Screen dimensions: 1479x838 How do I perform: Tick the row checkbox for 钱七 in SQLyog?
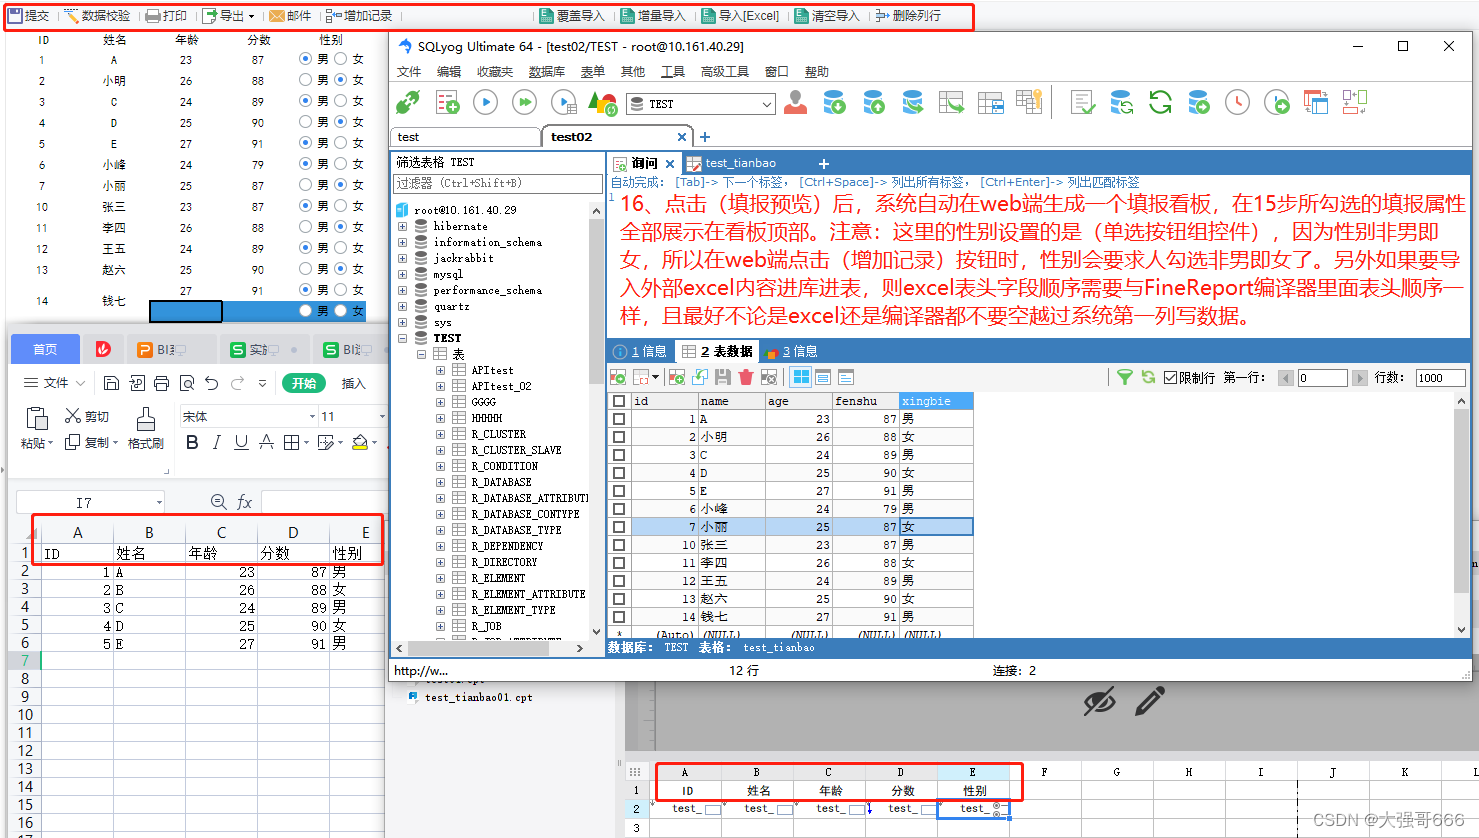pos(619,617)
